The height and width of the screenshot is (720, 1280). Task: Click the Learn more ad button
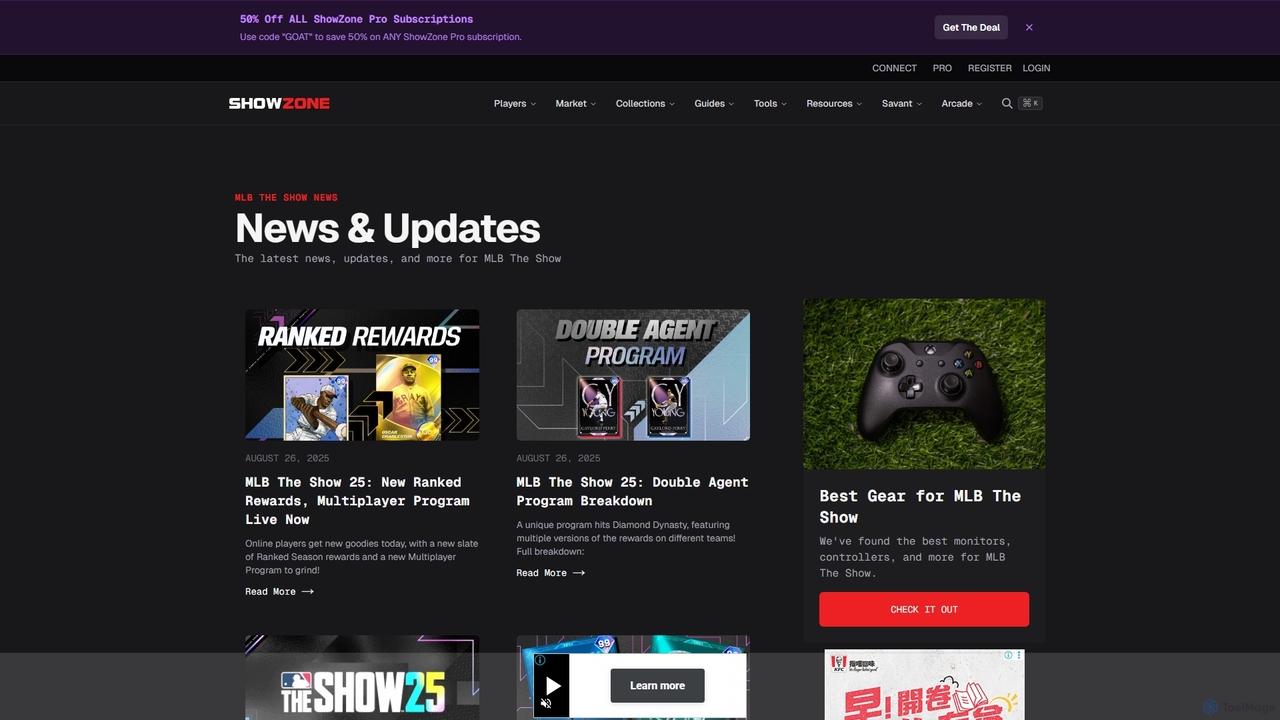pos(657,685)
